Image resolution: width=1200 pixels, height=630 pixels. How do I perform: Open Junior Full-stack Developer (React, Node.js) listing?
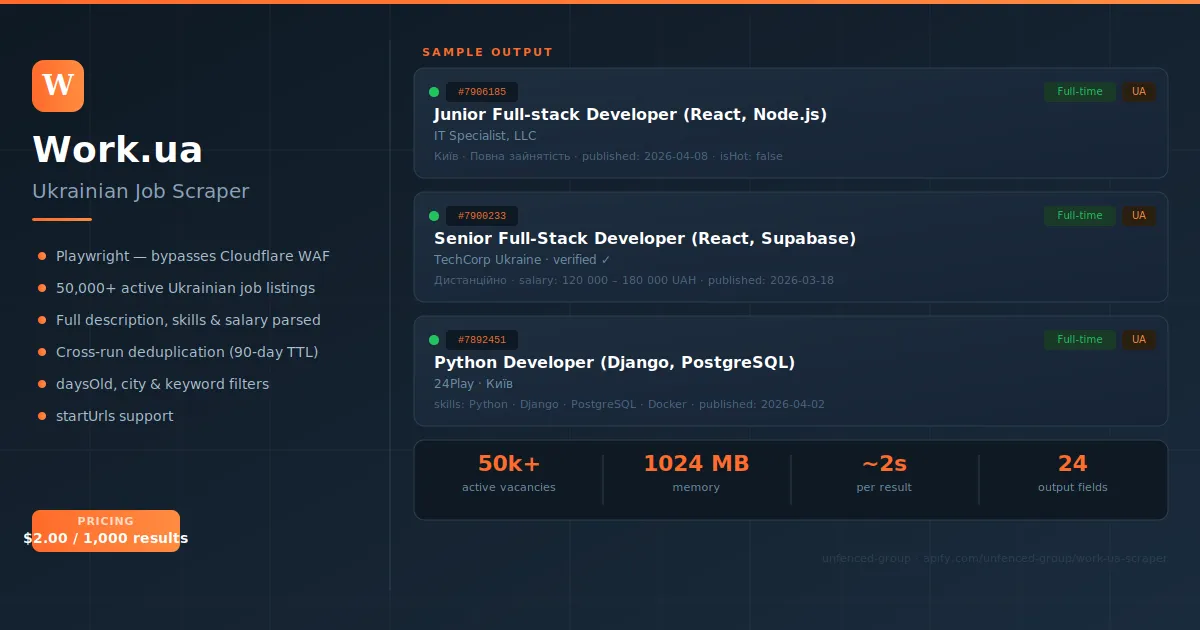click(630, 115)
